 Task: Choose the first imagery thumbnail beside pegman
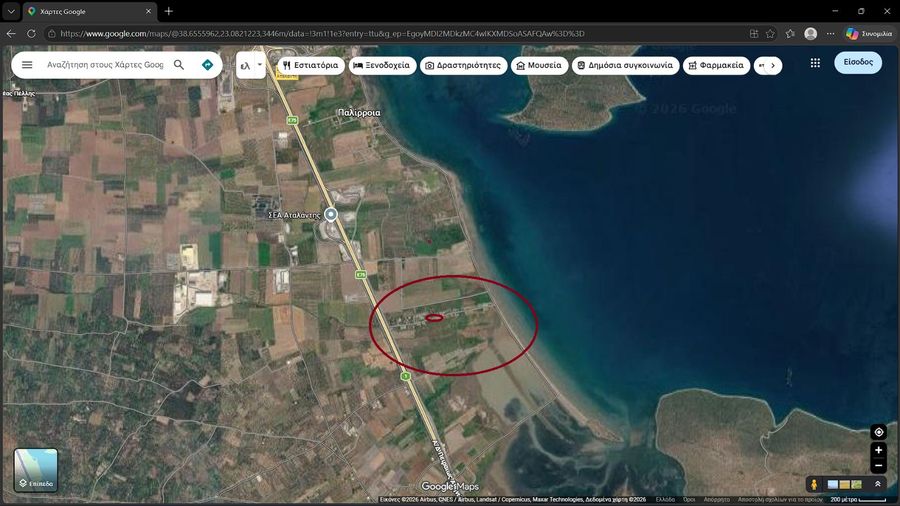833,485
